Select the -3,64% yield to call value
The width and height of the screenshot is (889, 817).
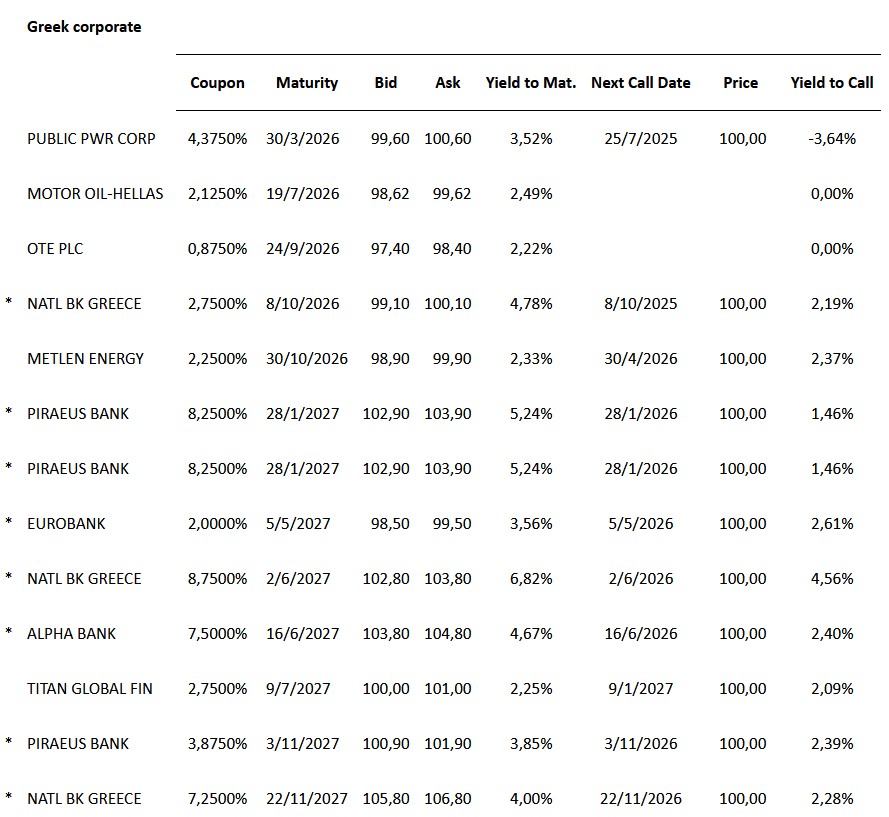[832, 139]
